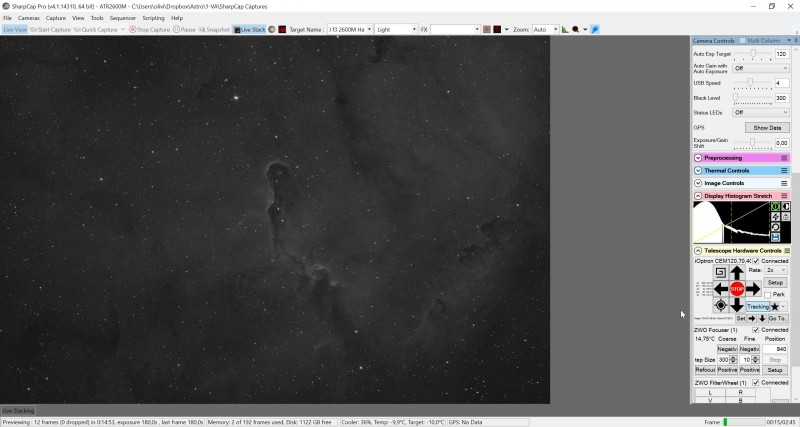Toggle the Tracking button
Image resolution: width=800 pixels, height=427 pixels.
coord(758,307)
